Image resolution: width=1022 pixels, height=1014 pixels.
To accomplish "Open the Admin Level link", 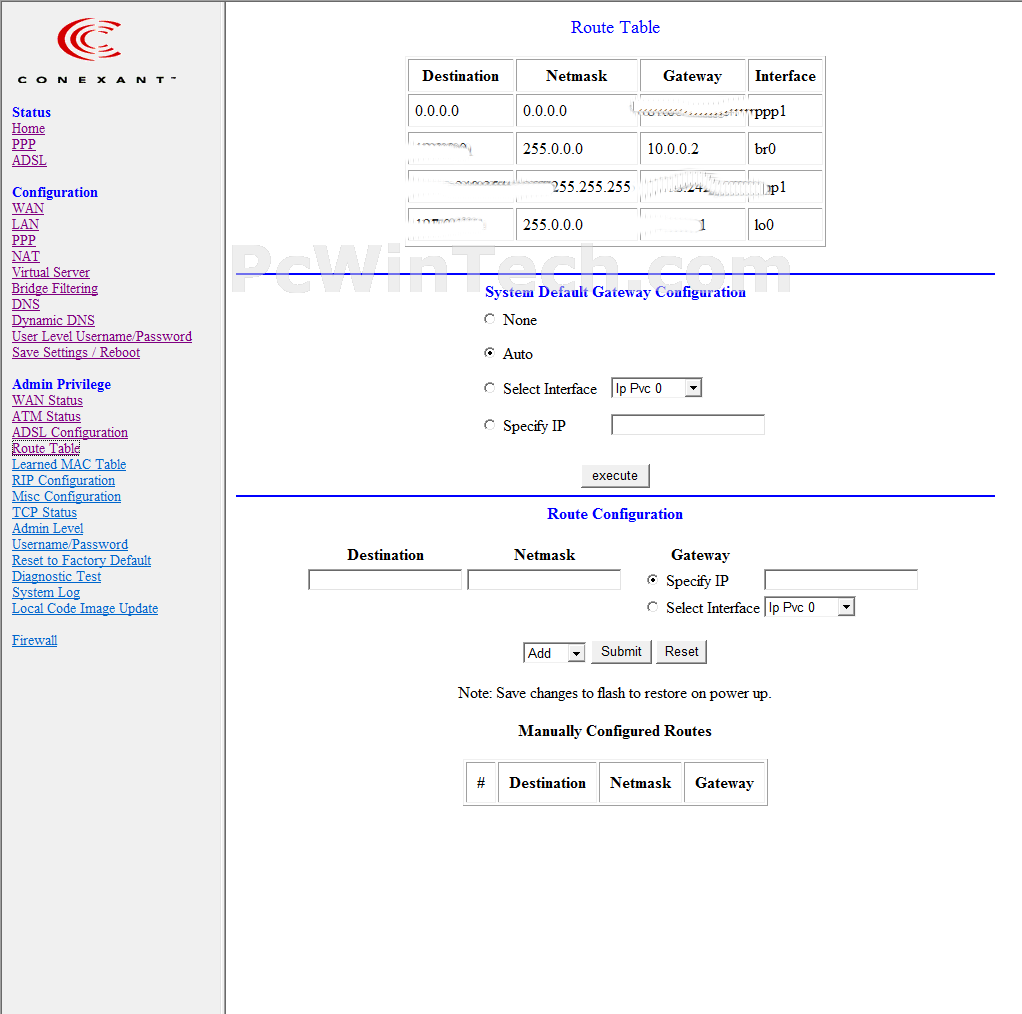I will click(x=48, y=528).
